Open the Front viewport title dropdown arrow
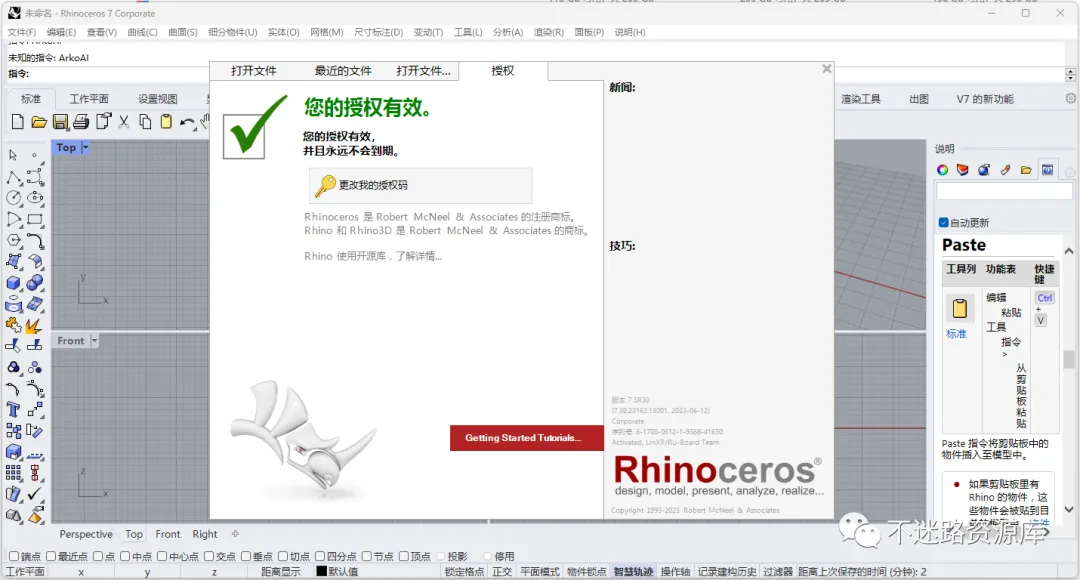Screen dimensions: 1080x580 click(94, 341)
